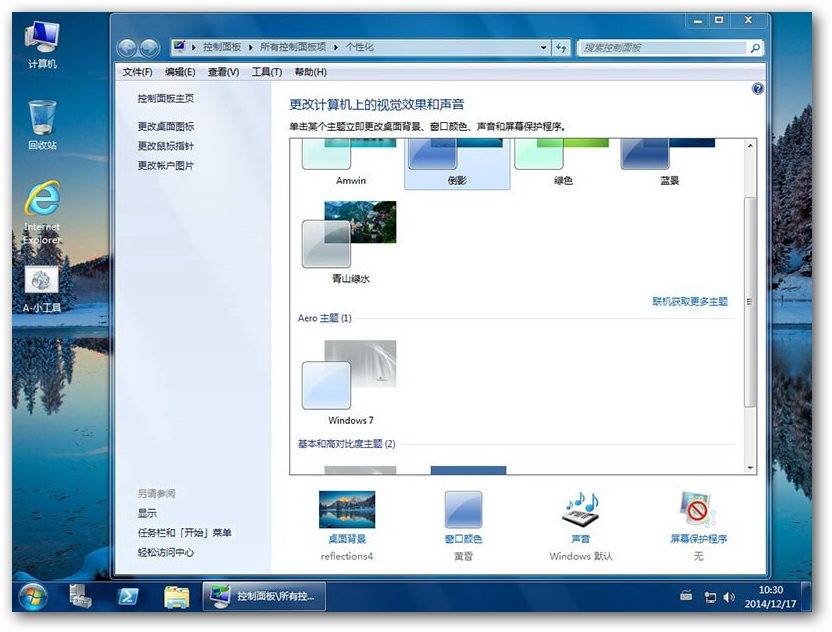Image resolution: width=832 pixels, height=632 pixels.
Task: Open the 屏幕保护程序 setting
Action: click(698, 525)
